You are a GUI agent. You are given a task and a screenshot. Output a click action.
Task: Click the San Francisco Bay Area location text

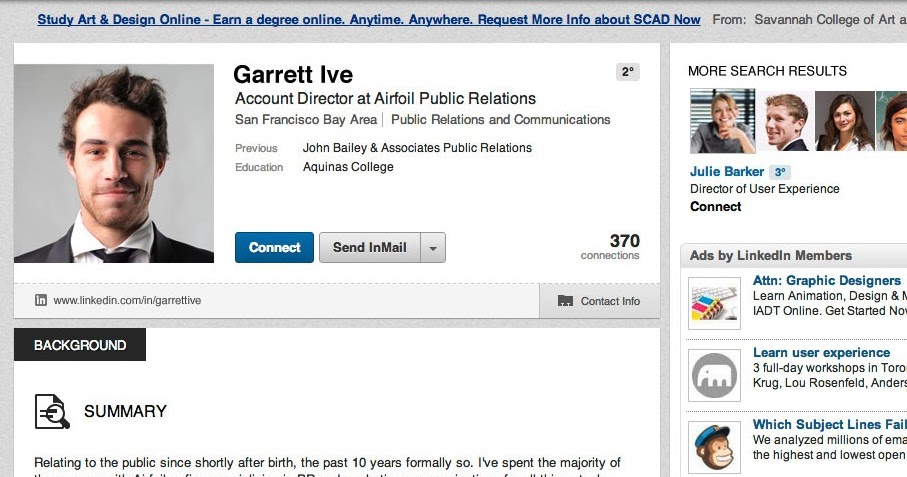[305, 120]
